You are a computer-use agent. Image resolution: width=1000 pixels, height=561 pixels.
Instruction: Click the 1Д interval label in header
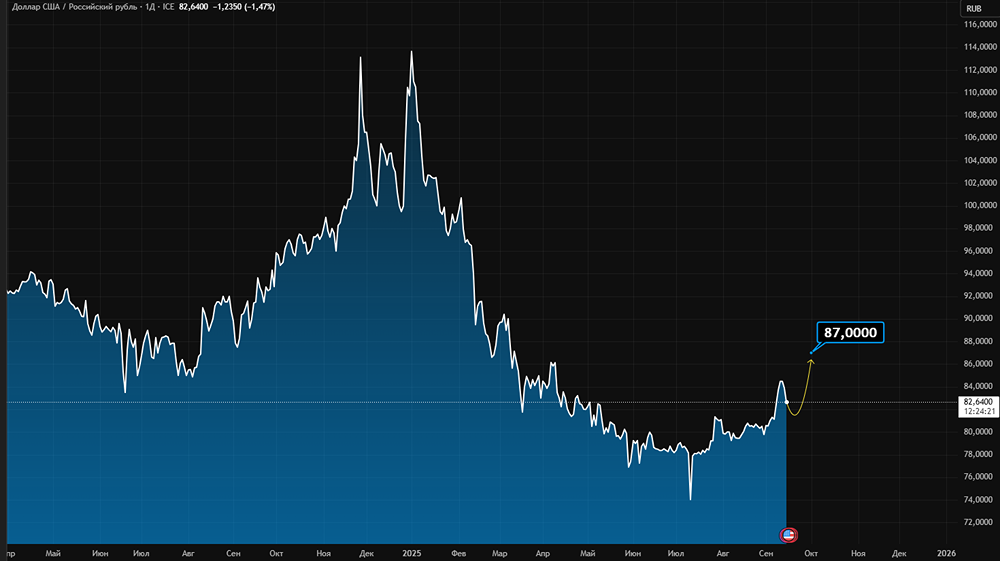click(150, 7)
